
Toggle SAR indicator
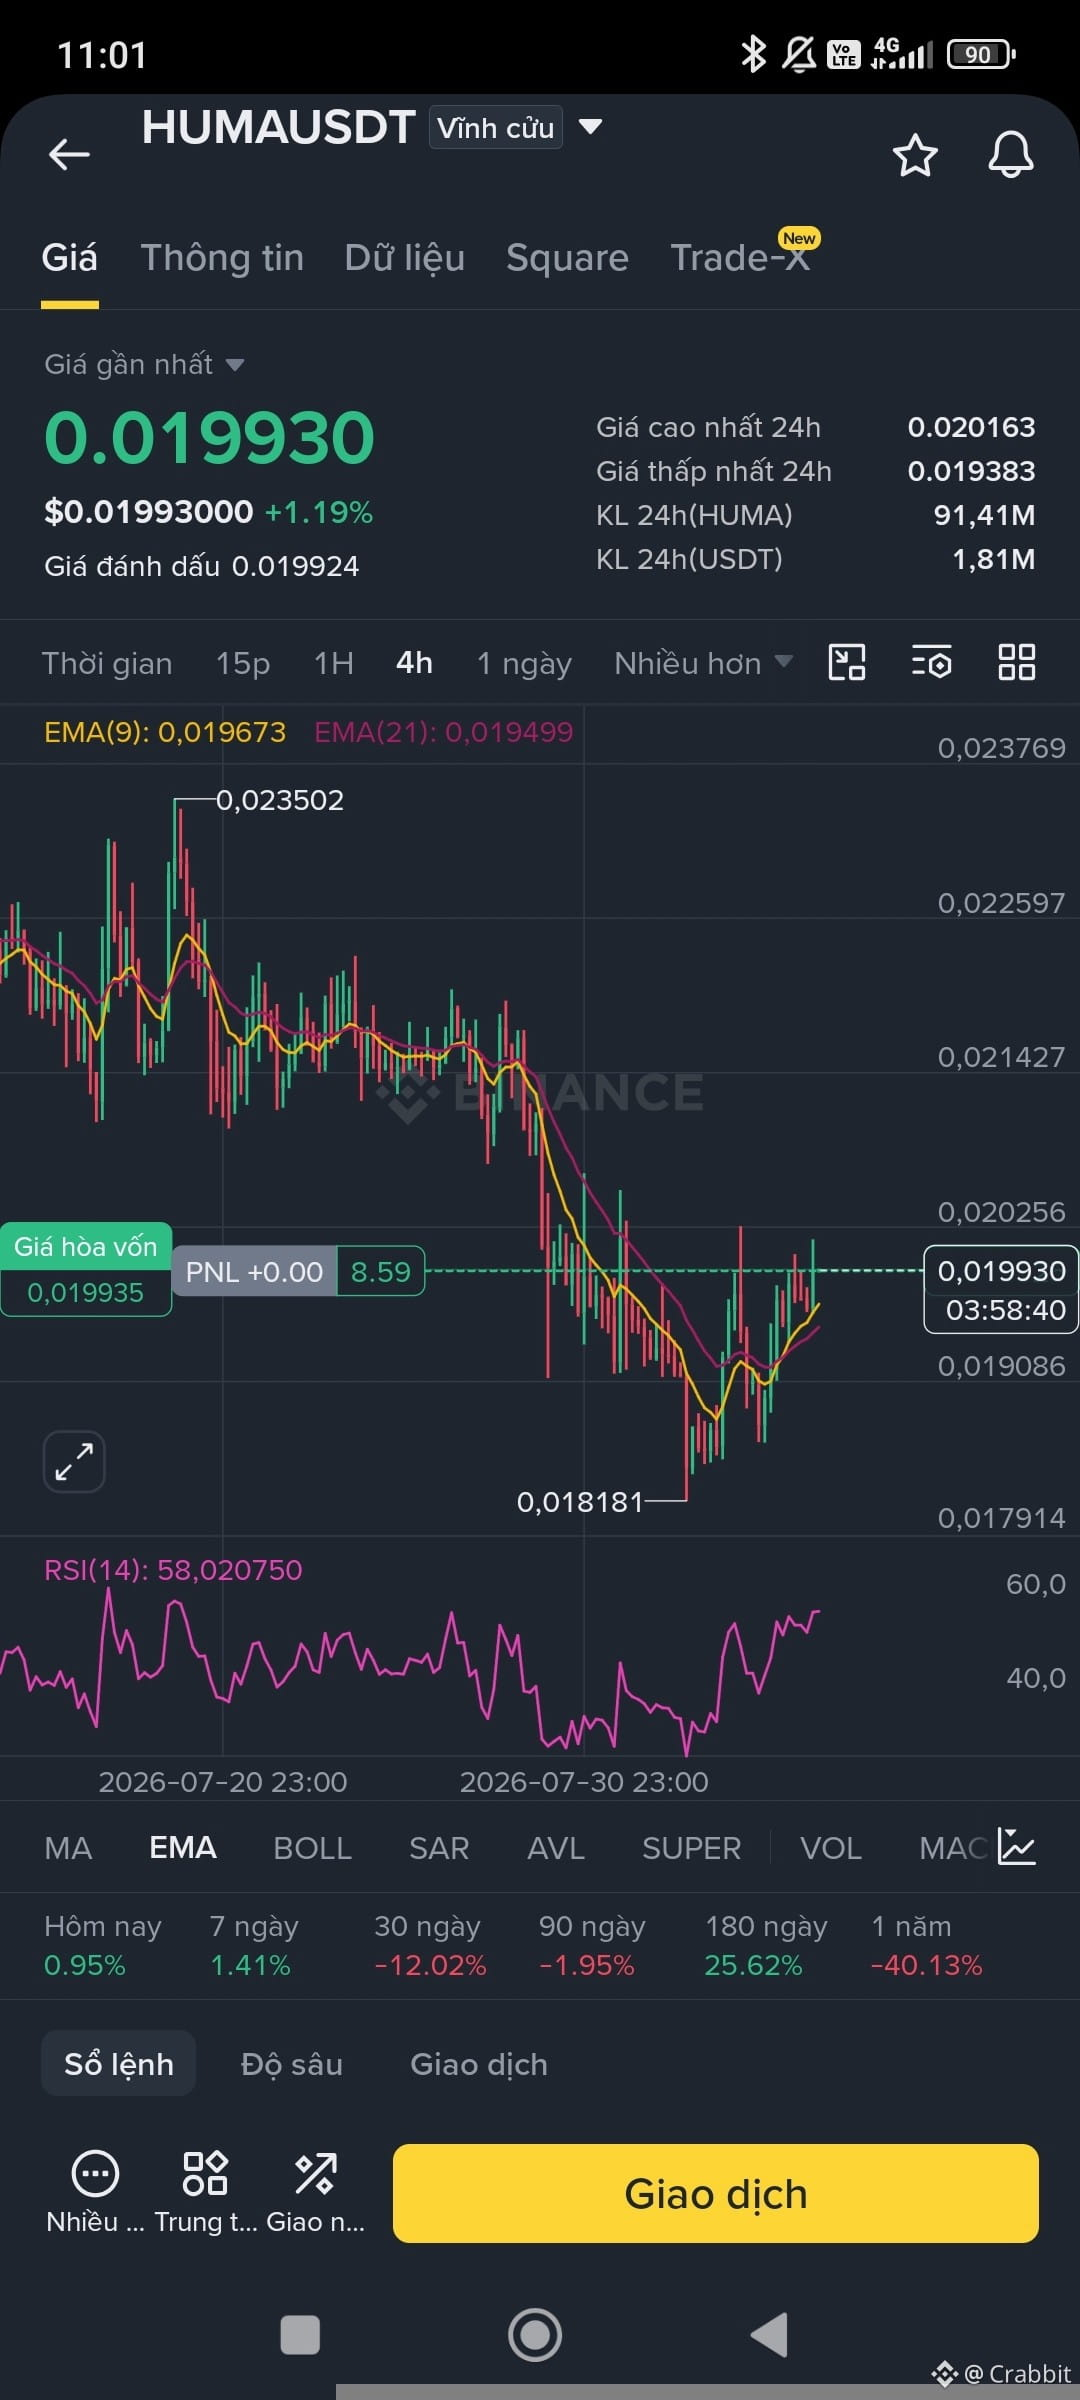pyautogui.click(x=439, y=1848)
